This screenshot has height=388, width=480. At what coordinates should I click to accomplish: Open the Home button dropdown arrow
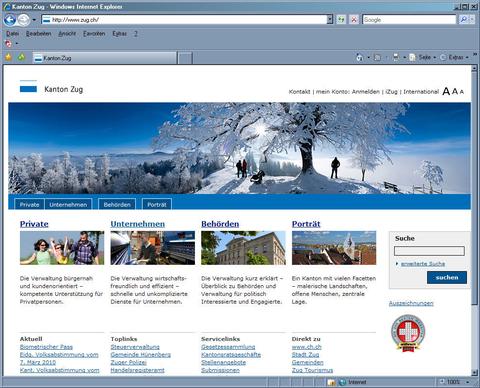click(368, 57)
